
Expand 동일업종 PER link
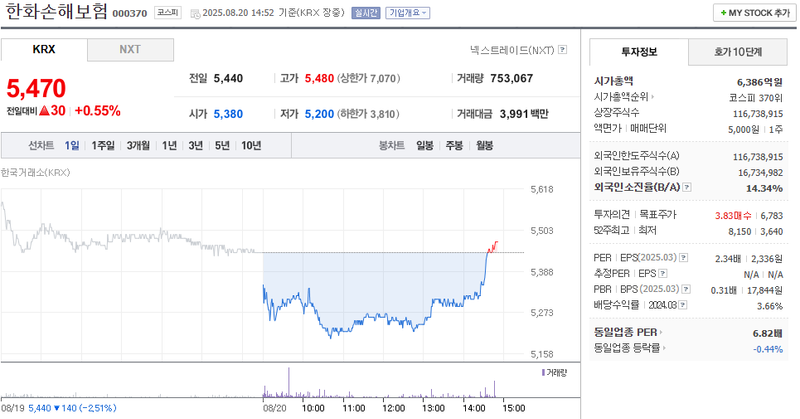click(628, 332)
